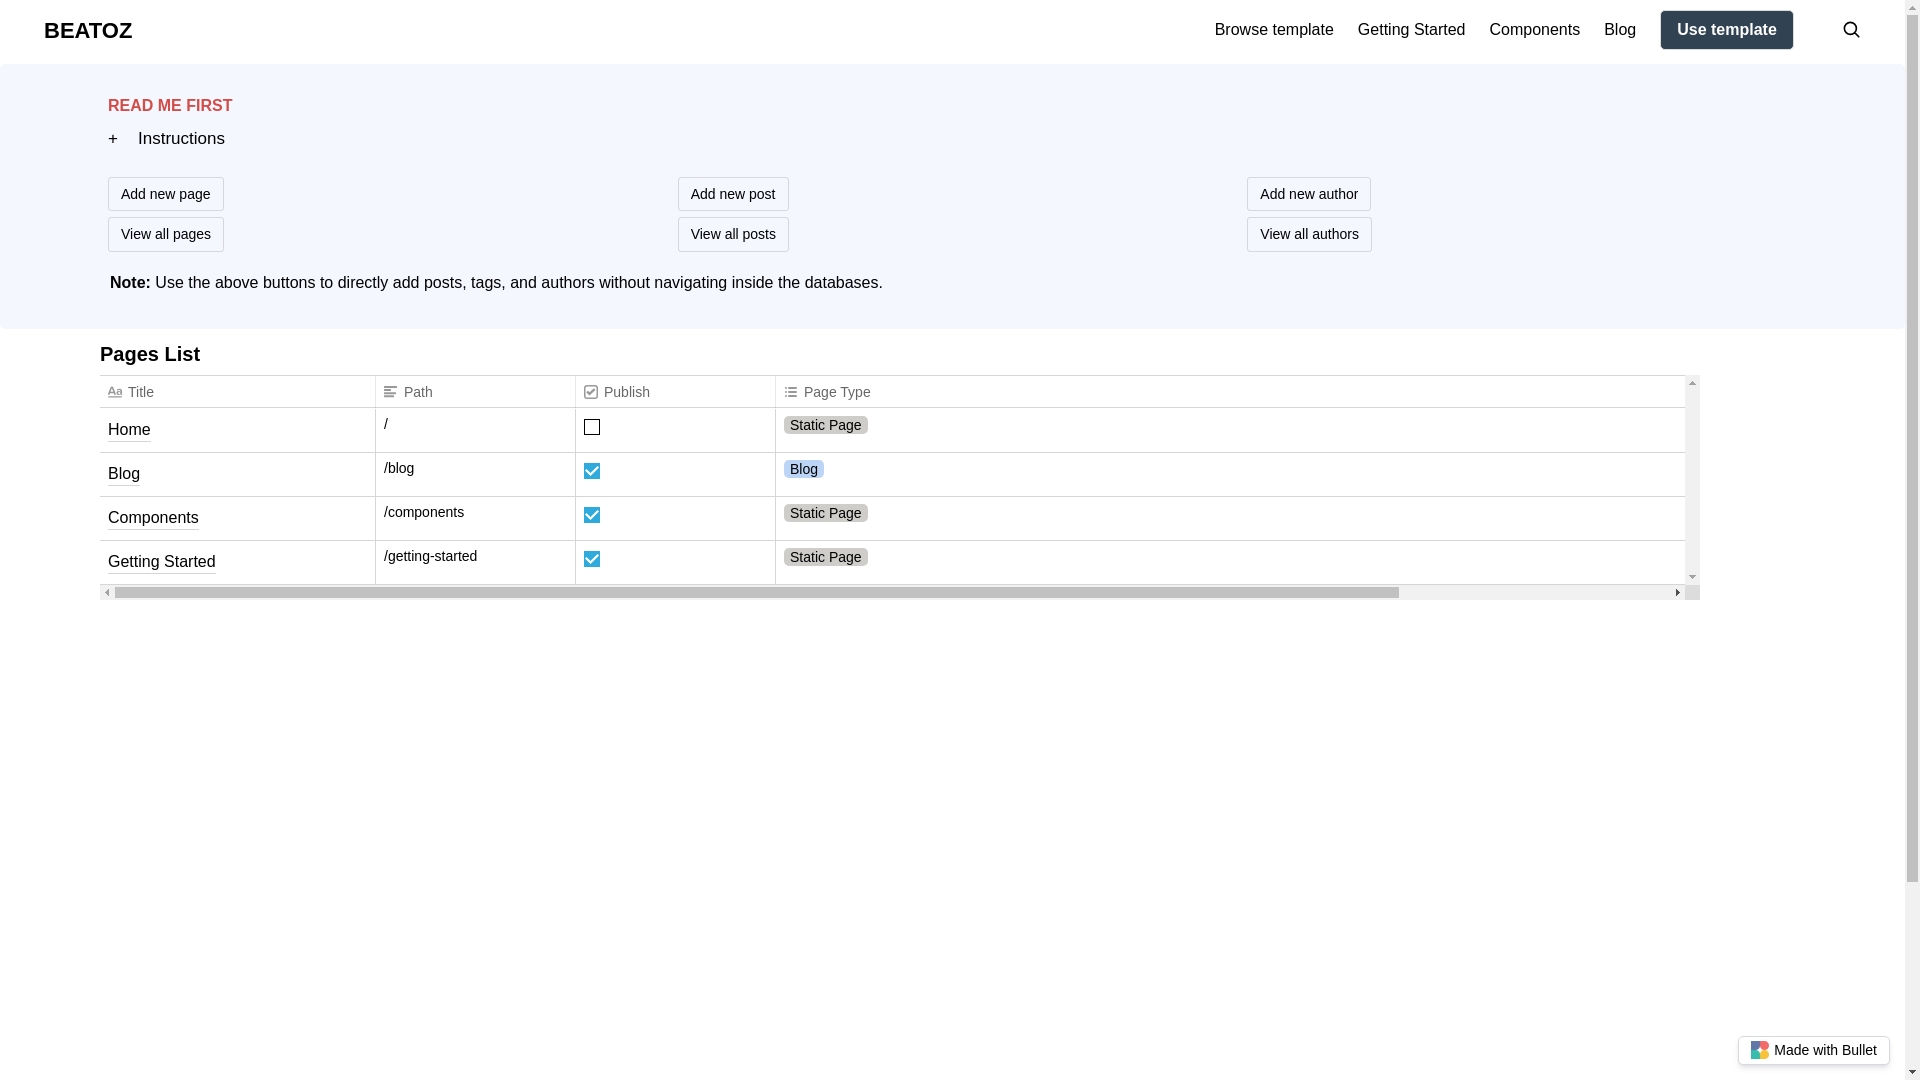Viewport: 1920px width, 1080px height.
Task: Click the Pages List heading
Action: (x=150, y=354)
